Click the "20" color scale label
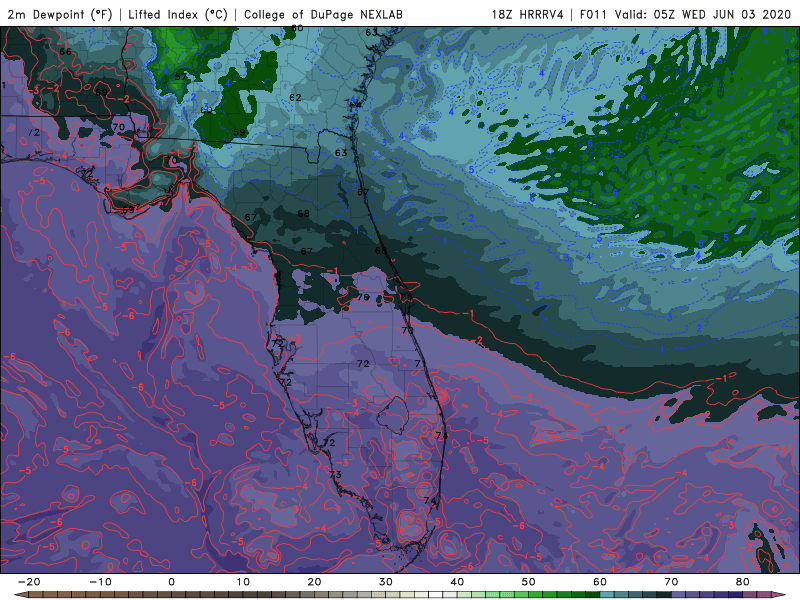Viewport: 800px width, 600px height. 314,582
